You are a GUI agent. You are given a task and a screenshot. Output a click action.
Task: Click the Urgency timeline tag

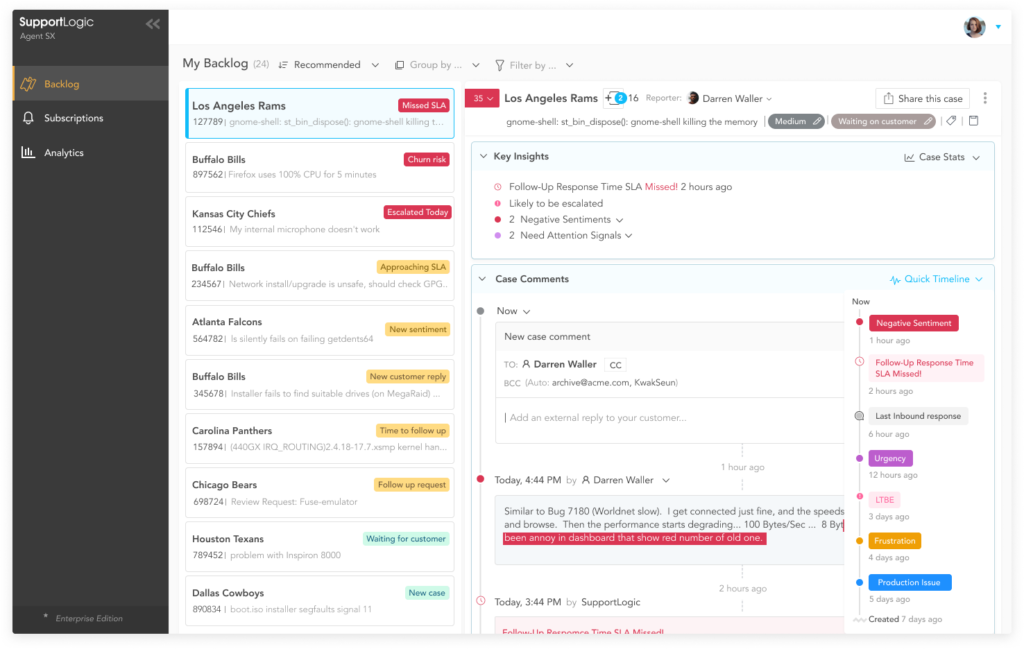pos(890,458)
